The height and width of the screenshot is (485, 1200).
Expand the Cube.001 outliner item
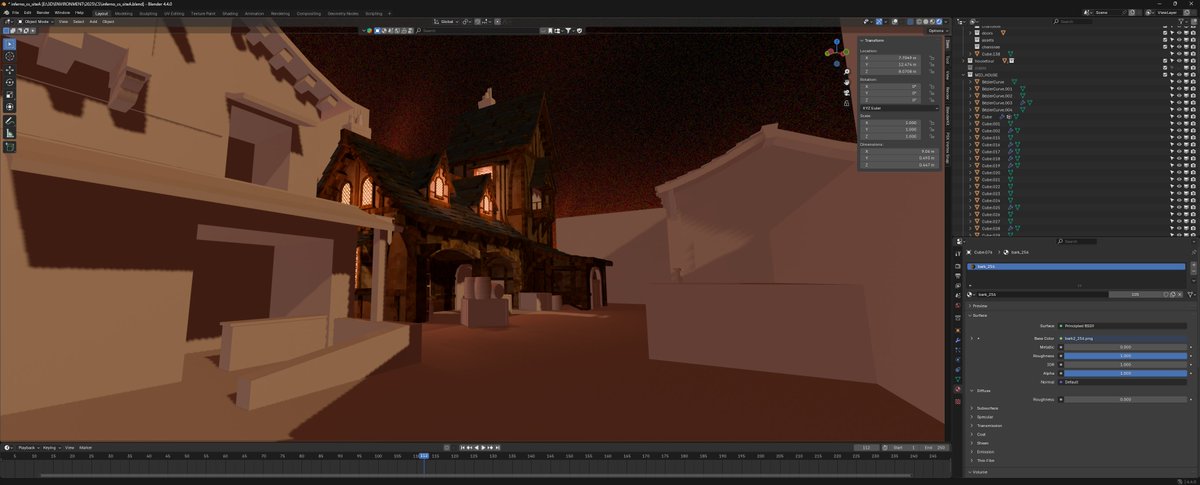click(971, 123)
